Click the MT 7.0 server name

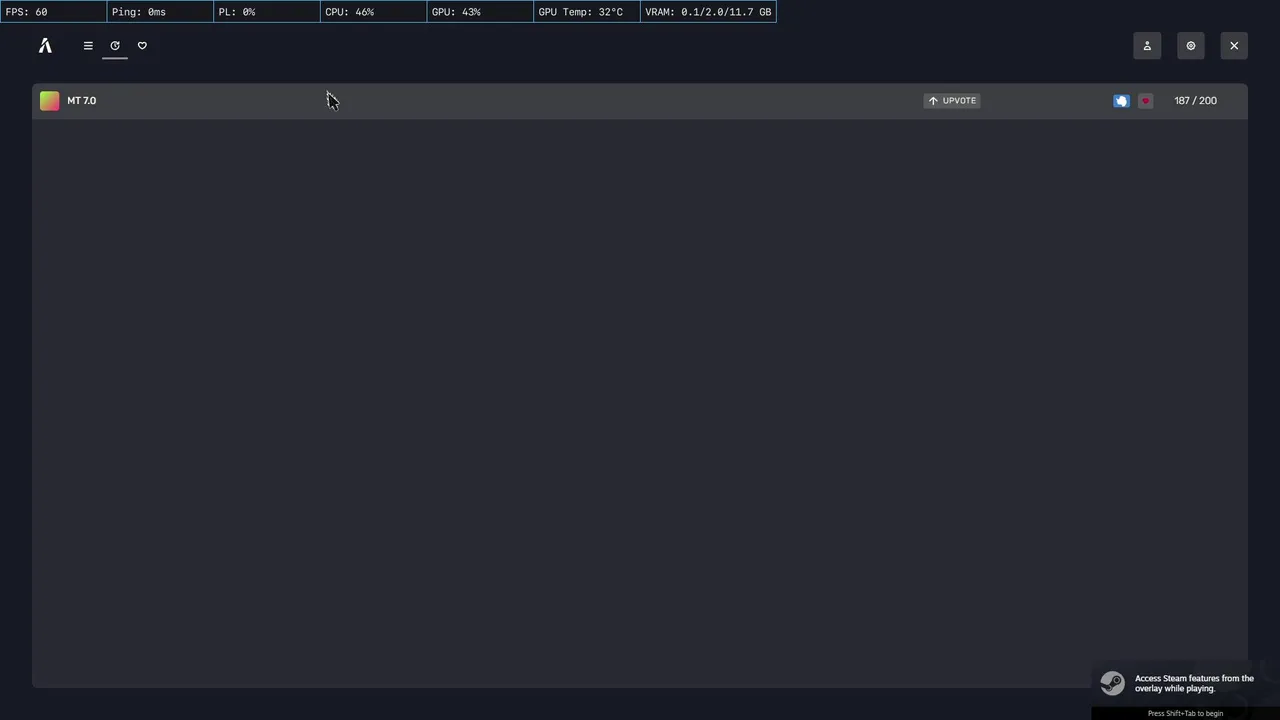pyautogui.click(x=82, y=101)
